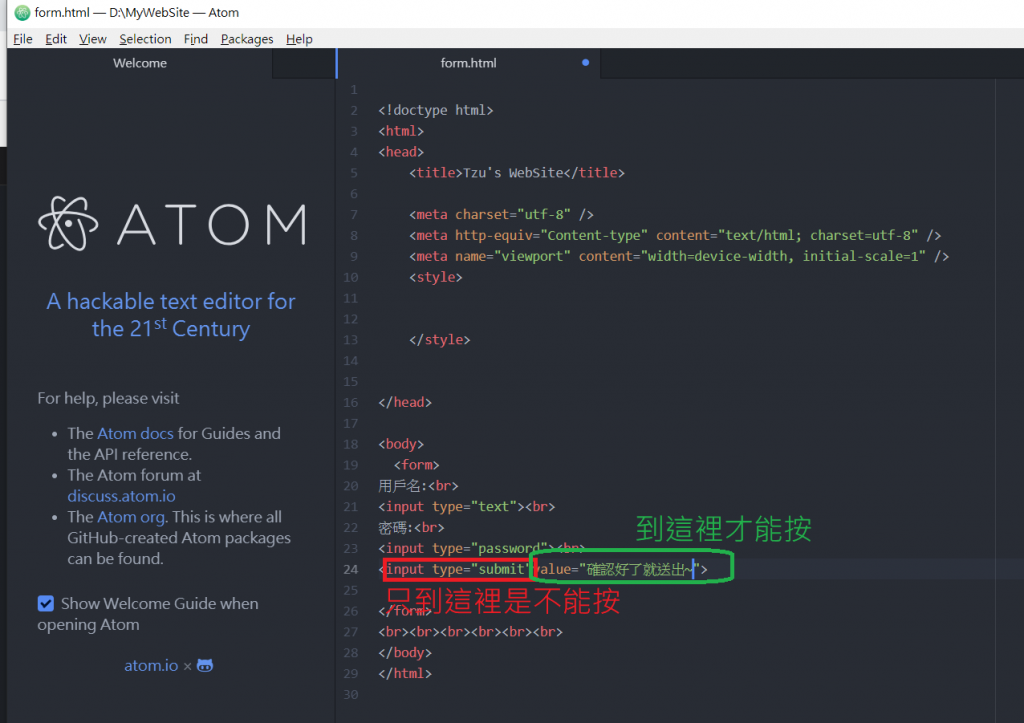Click the input type="password" line
Viewport: 1024px width, 723px height.
click(481, 549)
